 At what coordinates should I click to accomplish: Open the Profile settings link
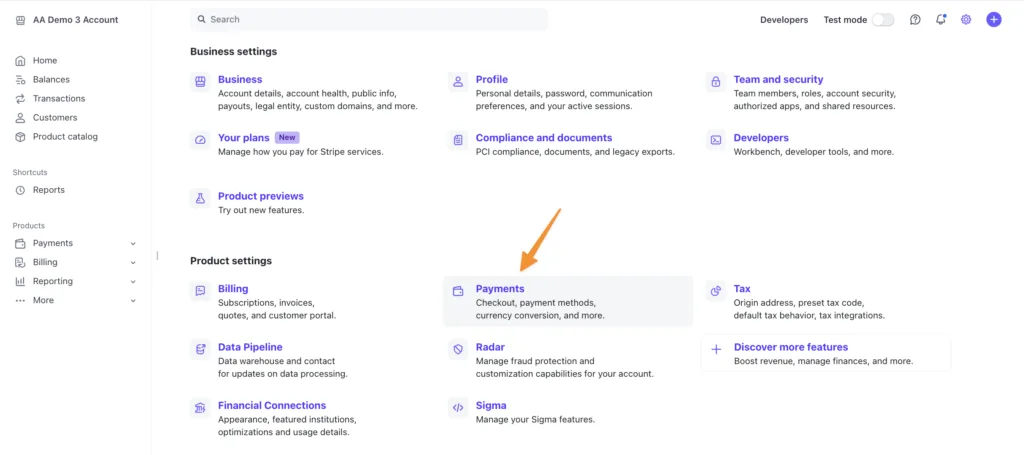pyautogui.click(x=492, y=80)
